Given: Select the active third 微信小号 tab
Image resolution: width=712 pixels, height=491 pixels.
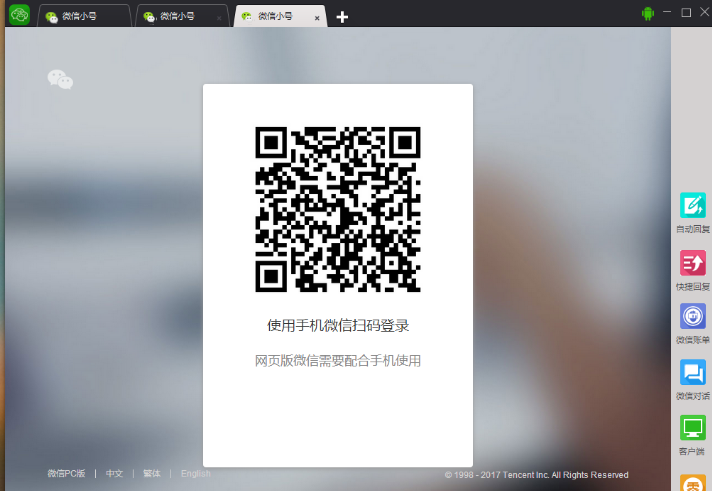Looking at the screenshot, I should pyautogui.click(x=280, y=16).
